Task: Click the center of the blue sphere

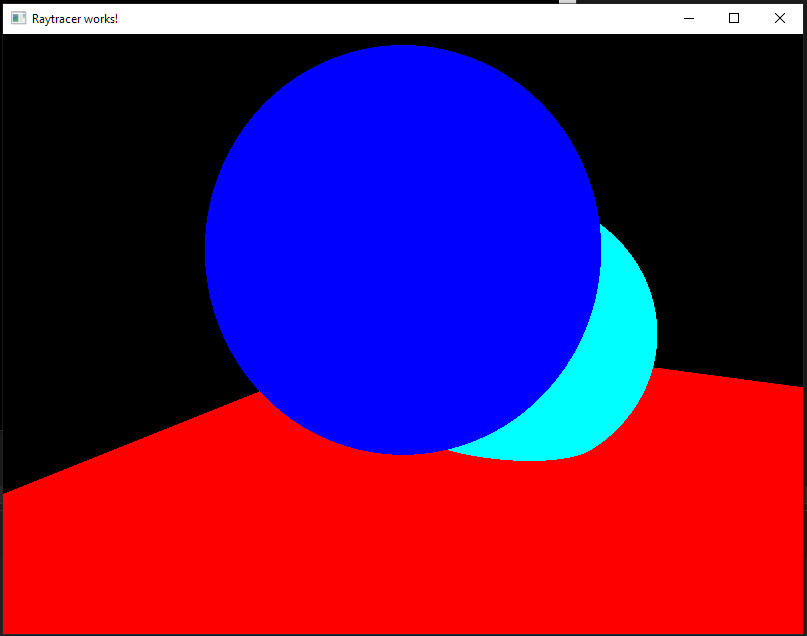Action: 402,250
